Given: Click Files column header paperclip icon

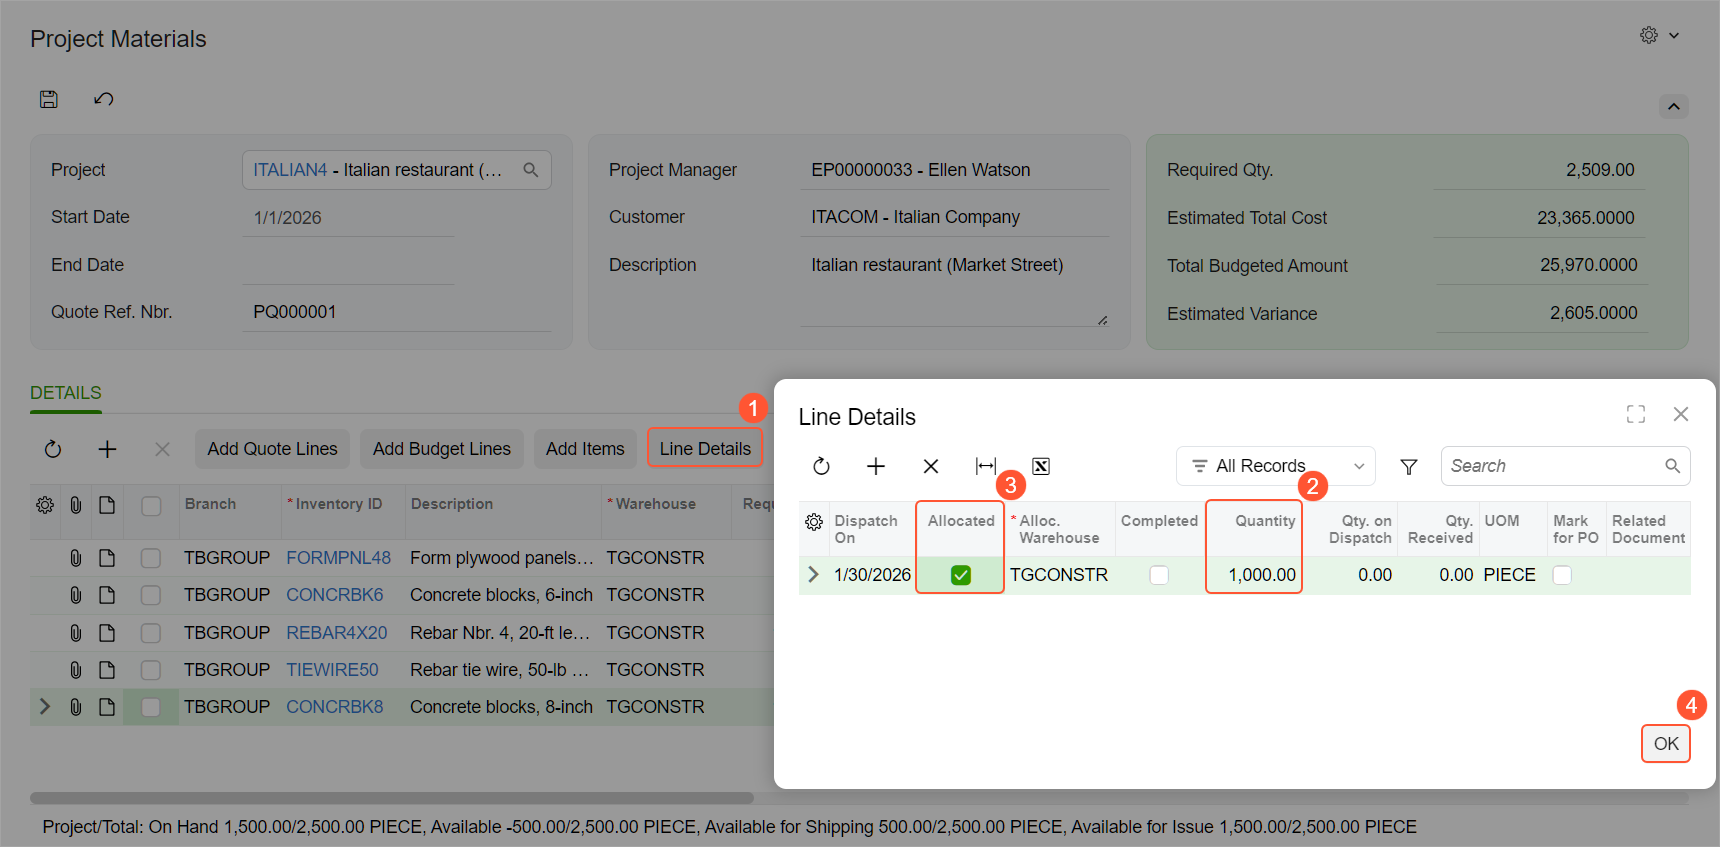Looking at the screenshot, I should [76, 505].
